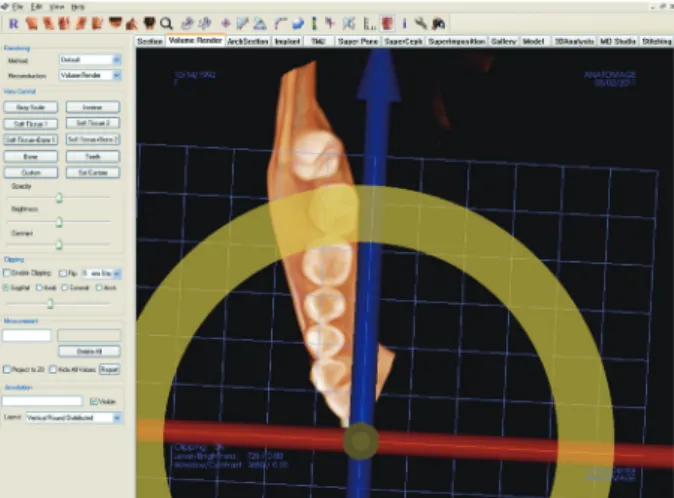Image resolution: width=674 pixels, height=498 pixels.
Task: Check the Hide All Values checkbox
Action: [x=53, y=369]
